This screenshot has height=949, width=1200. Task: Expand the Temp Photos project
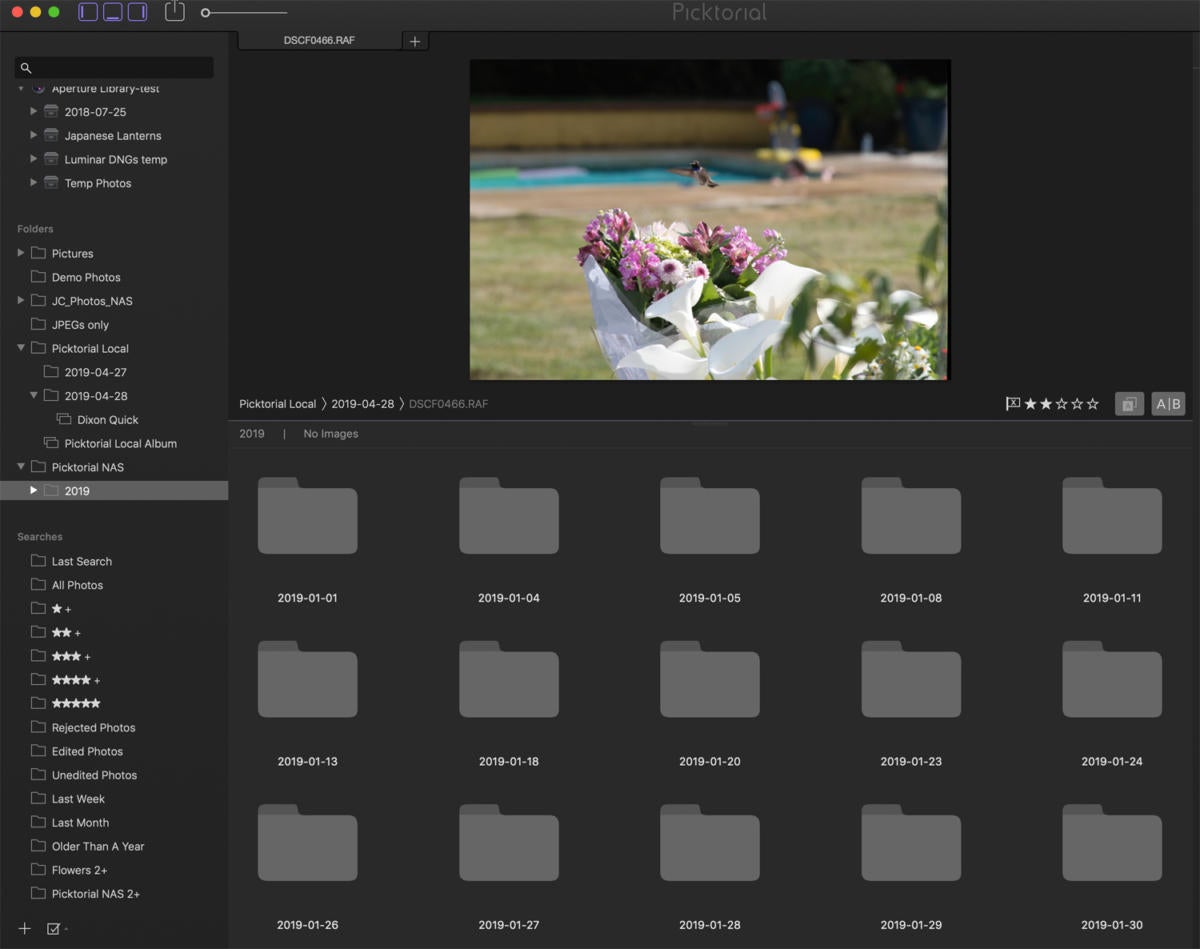tap(34, 183)
